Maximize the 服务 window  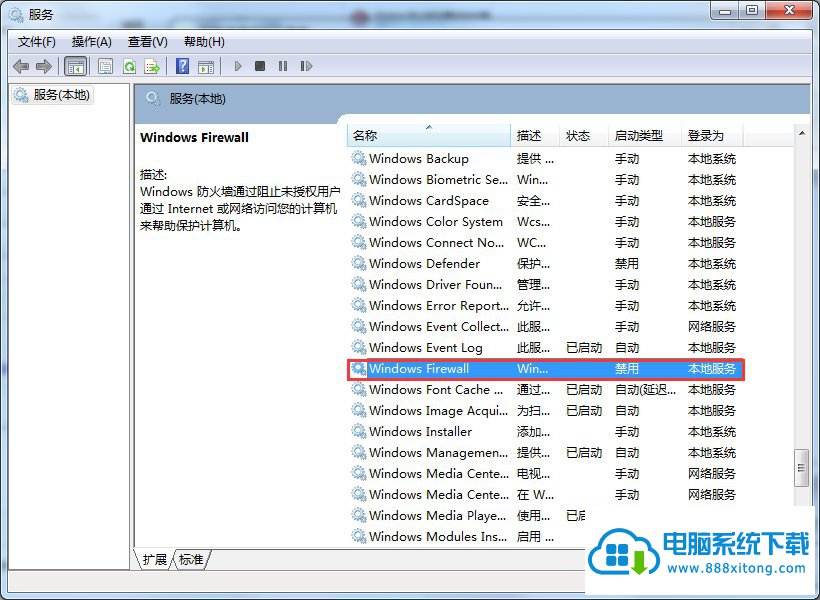click(x=751, y=11)
